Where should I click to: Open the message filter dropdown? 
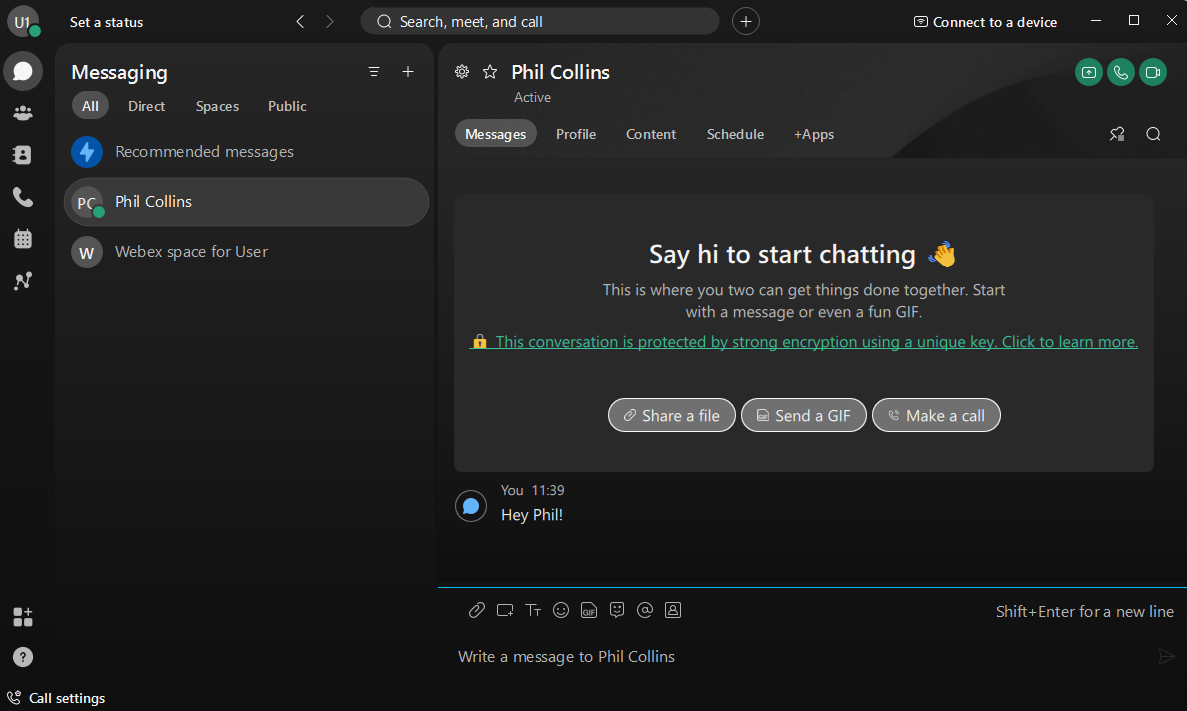point(374,72)
